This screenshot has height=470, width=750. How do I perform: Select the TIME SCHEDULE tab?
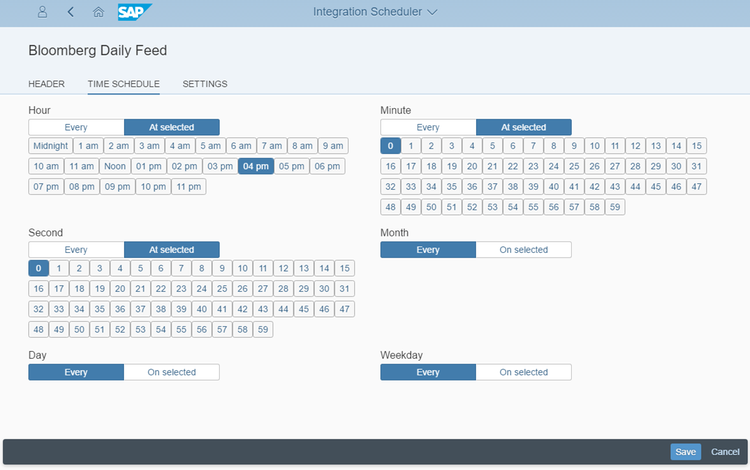[124, 84]
